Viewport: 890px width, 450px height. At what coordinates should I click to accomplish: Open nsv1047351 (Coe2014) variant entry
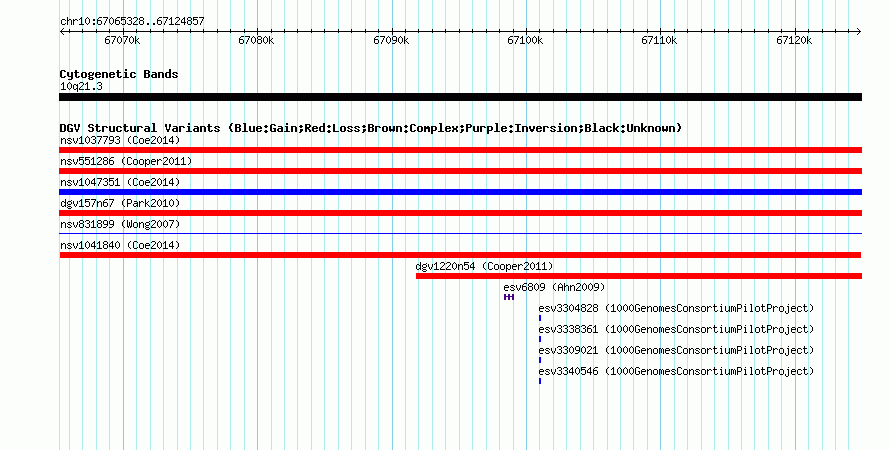[x=120, y=182]
